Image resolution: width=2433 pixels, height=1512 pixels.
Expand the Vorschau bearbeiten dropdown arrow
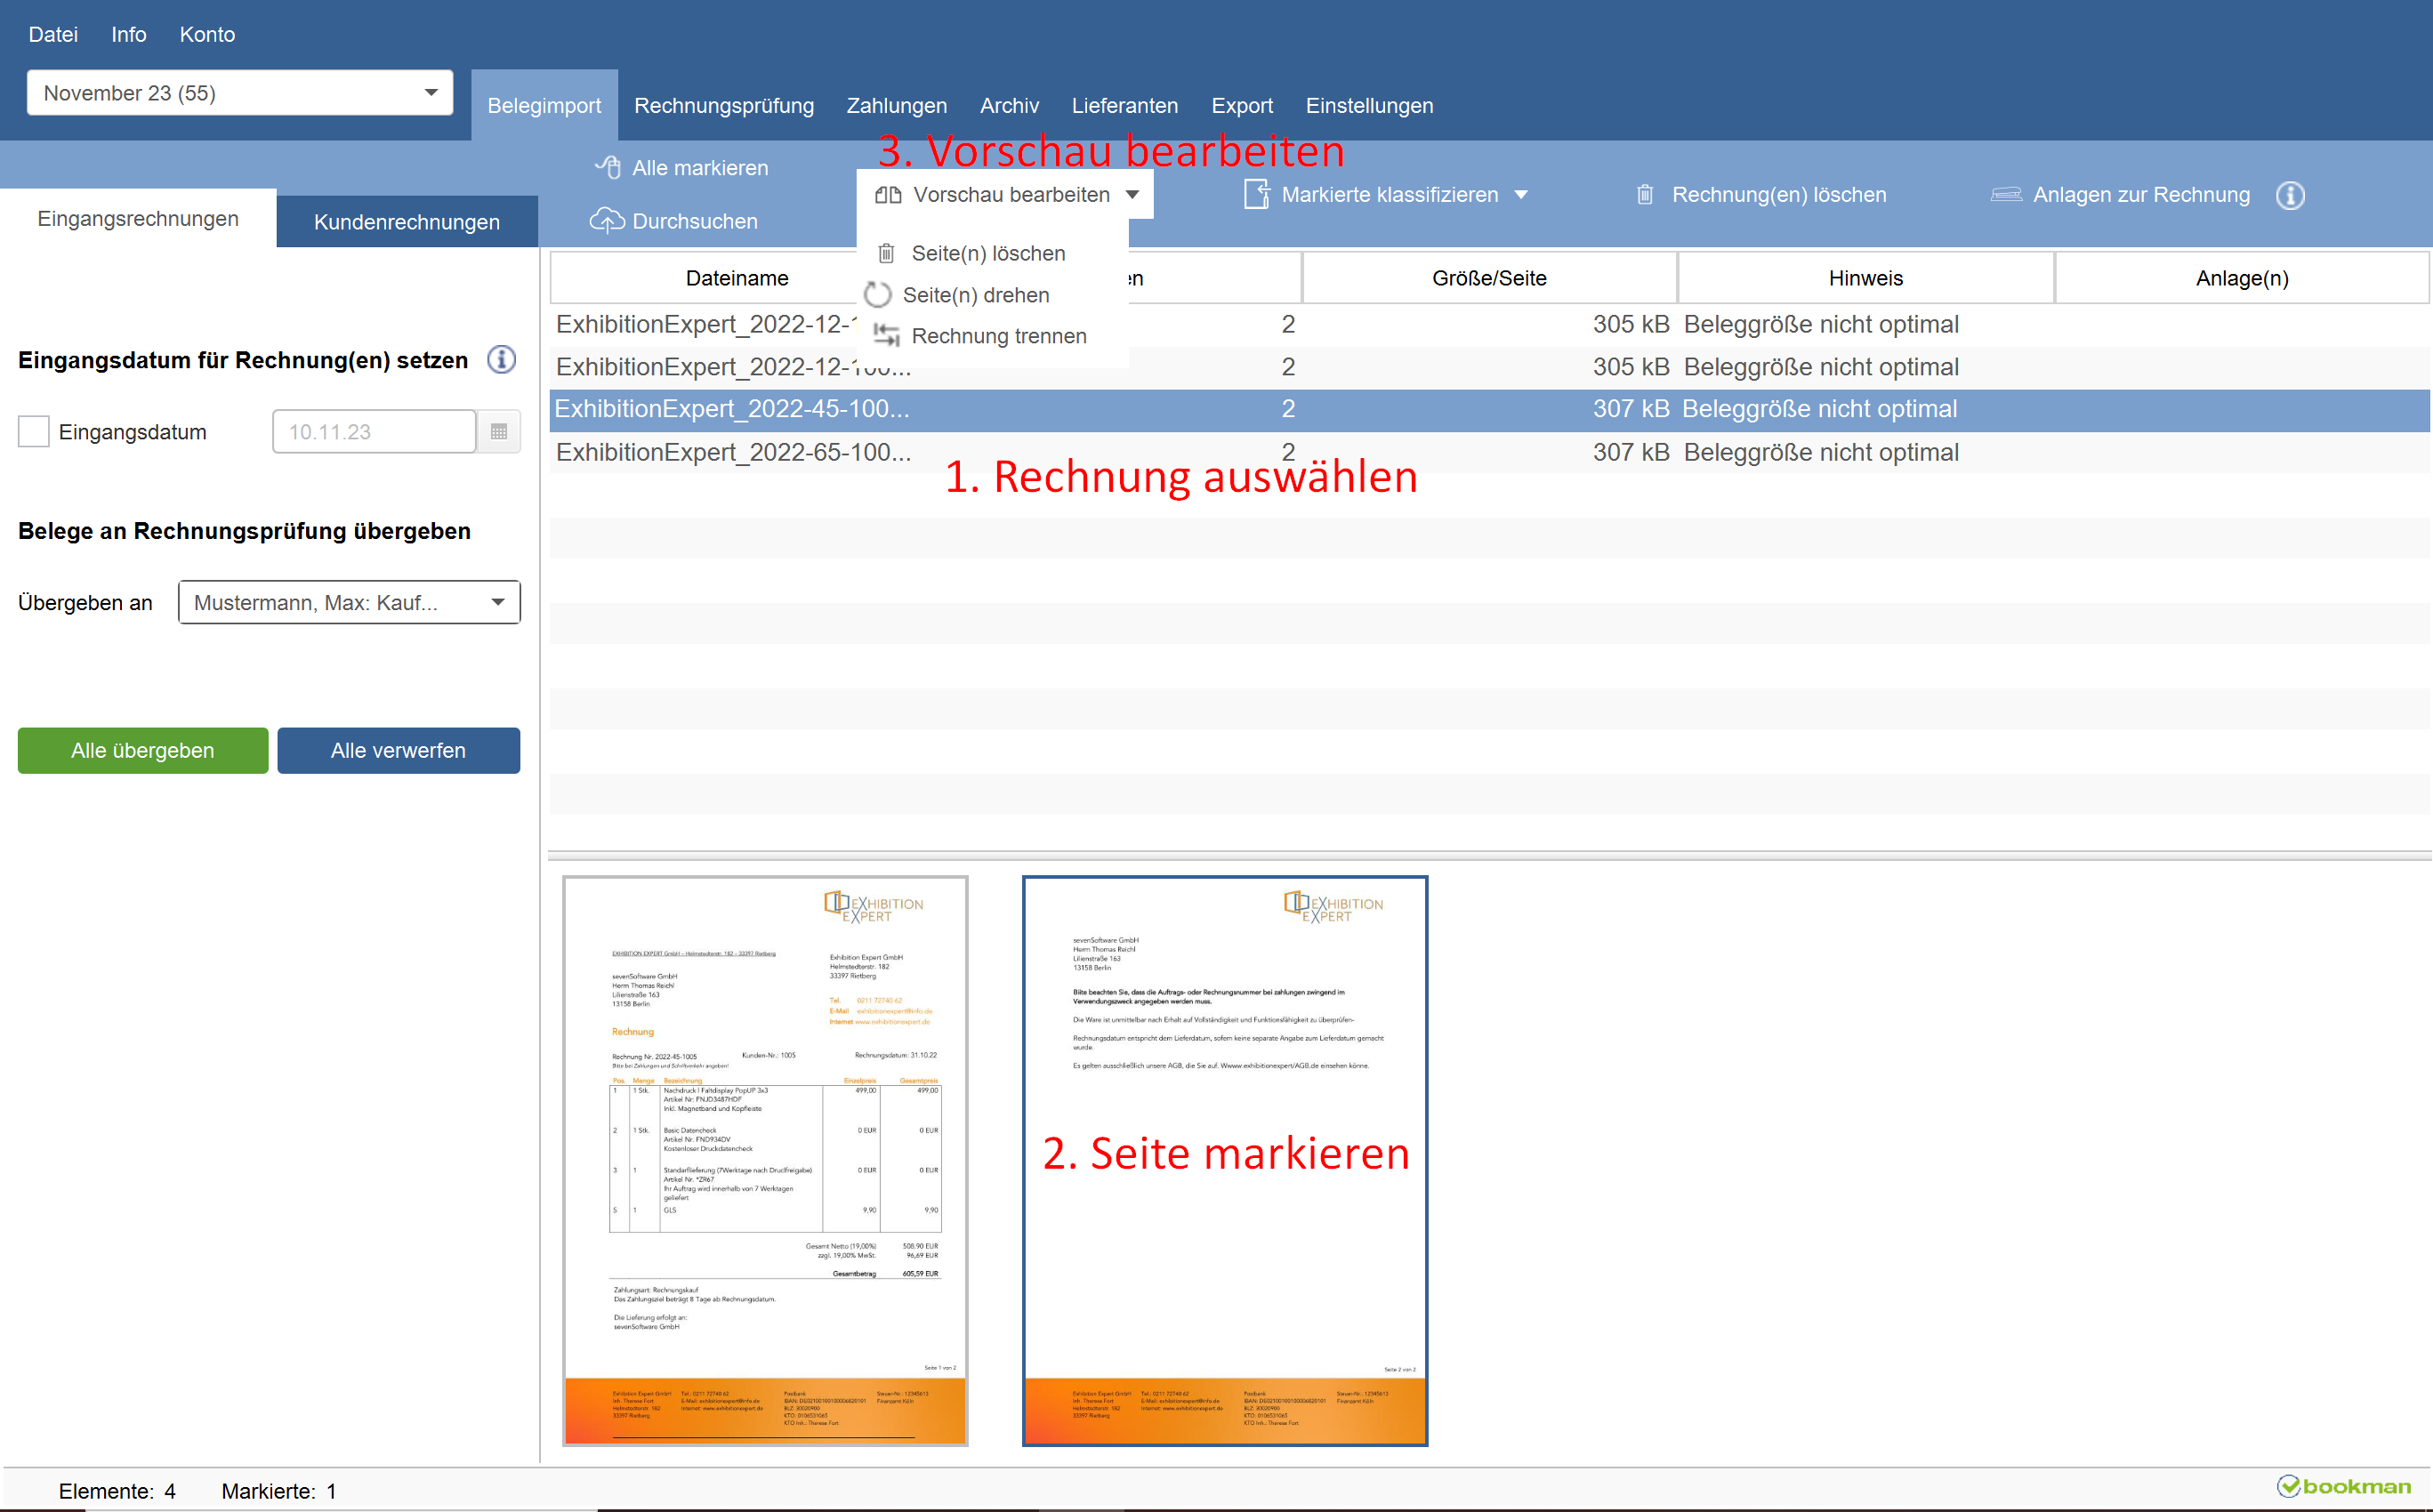[1132, 195]
